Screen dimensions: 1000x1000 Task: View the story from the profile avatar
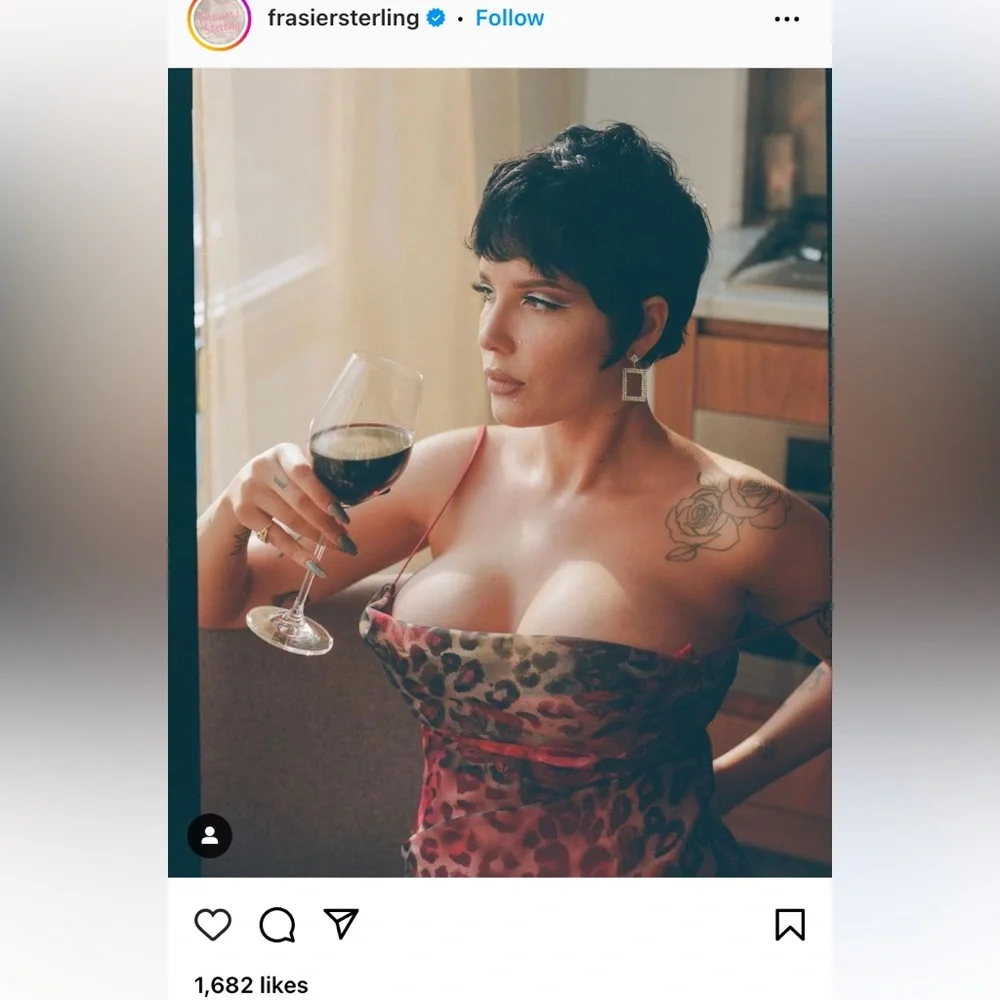pyautogui.click(x=219, y=20)
